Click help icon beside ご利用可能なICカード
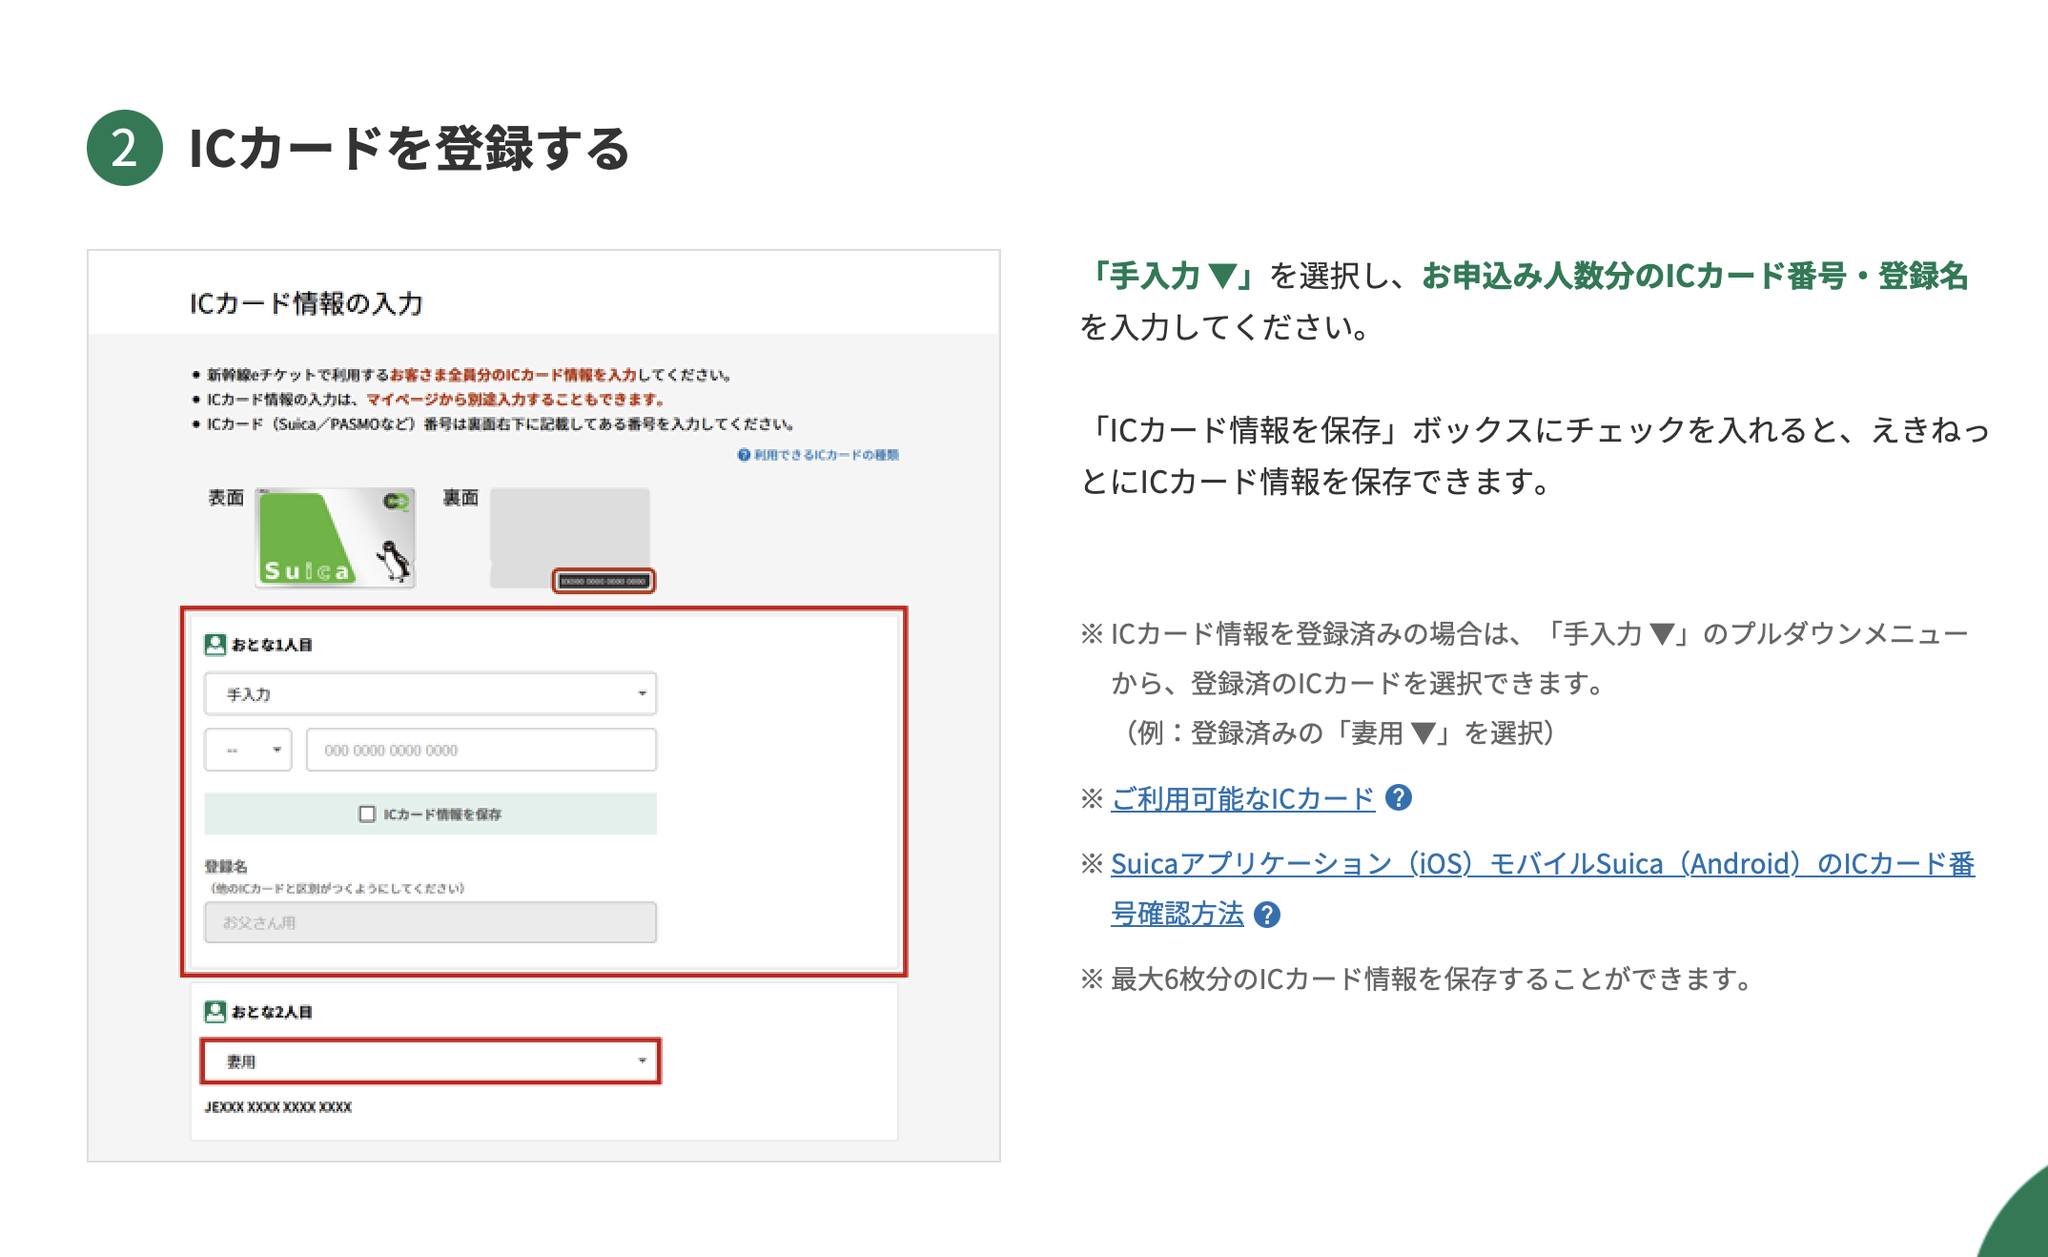This screenshot has height=1257, width=2048. [x=1398, y=798]
